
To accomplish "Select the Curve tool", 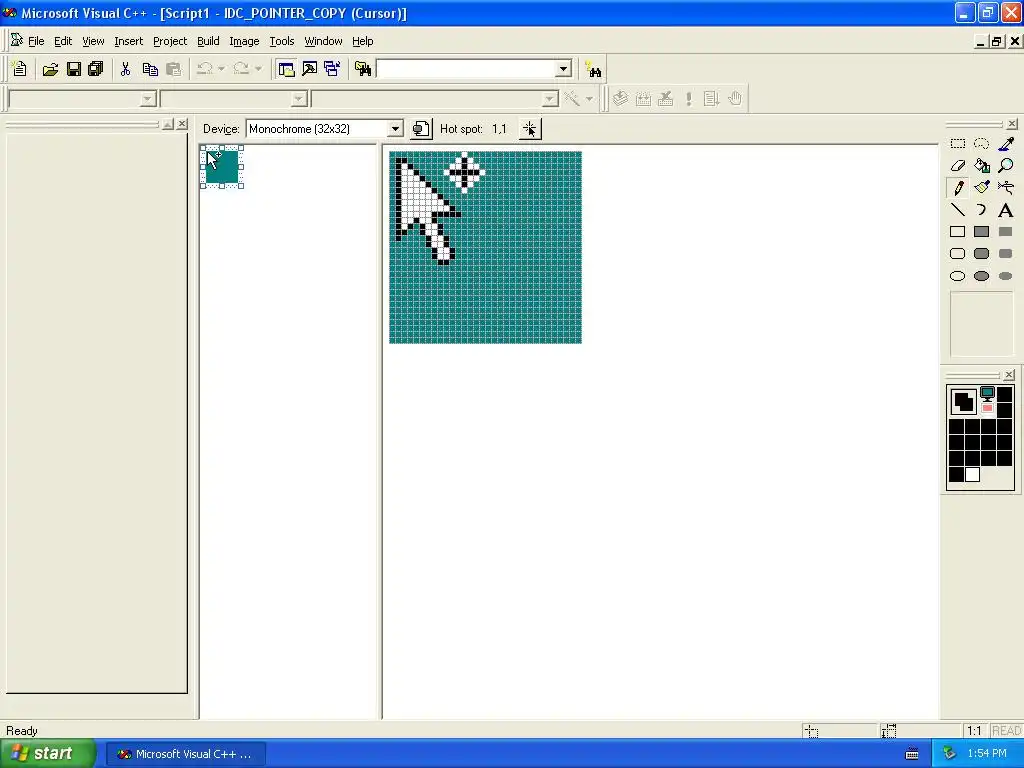I will tap(982, 210).
